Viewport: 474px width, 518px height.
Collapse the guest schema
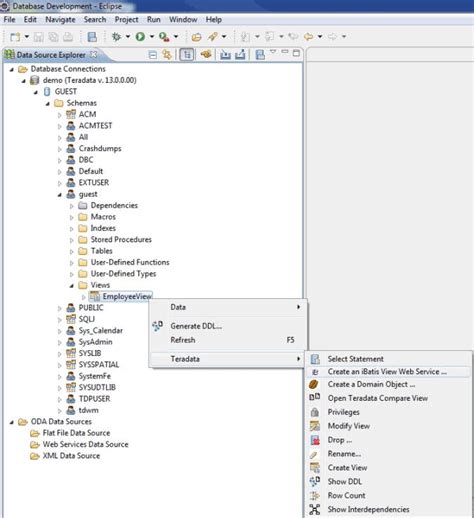click(x=60, y=195)
